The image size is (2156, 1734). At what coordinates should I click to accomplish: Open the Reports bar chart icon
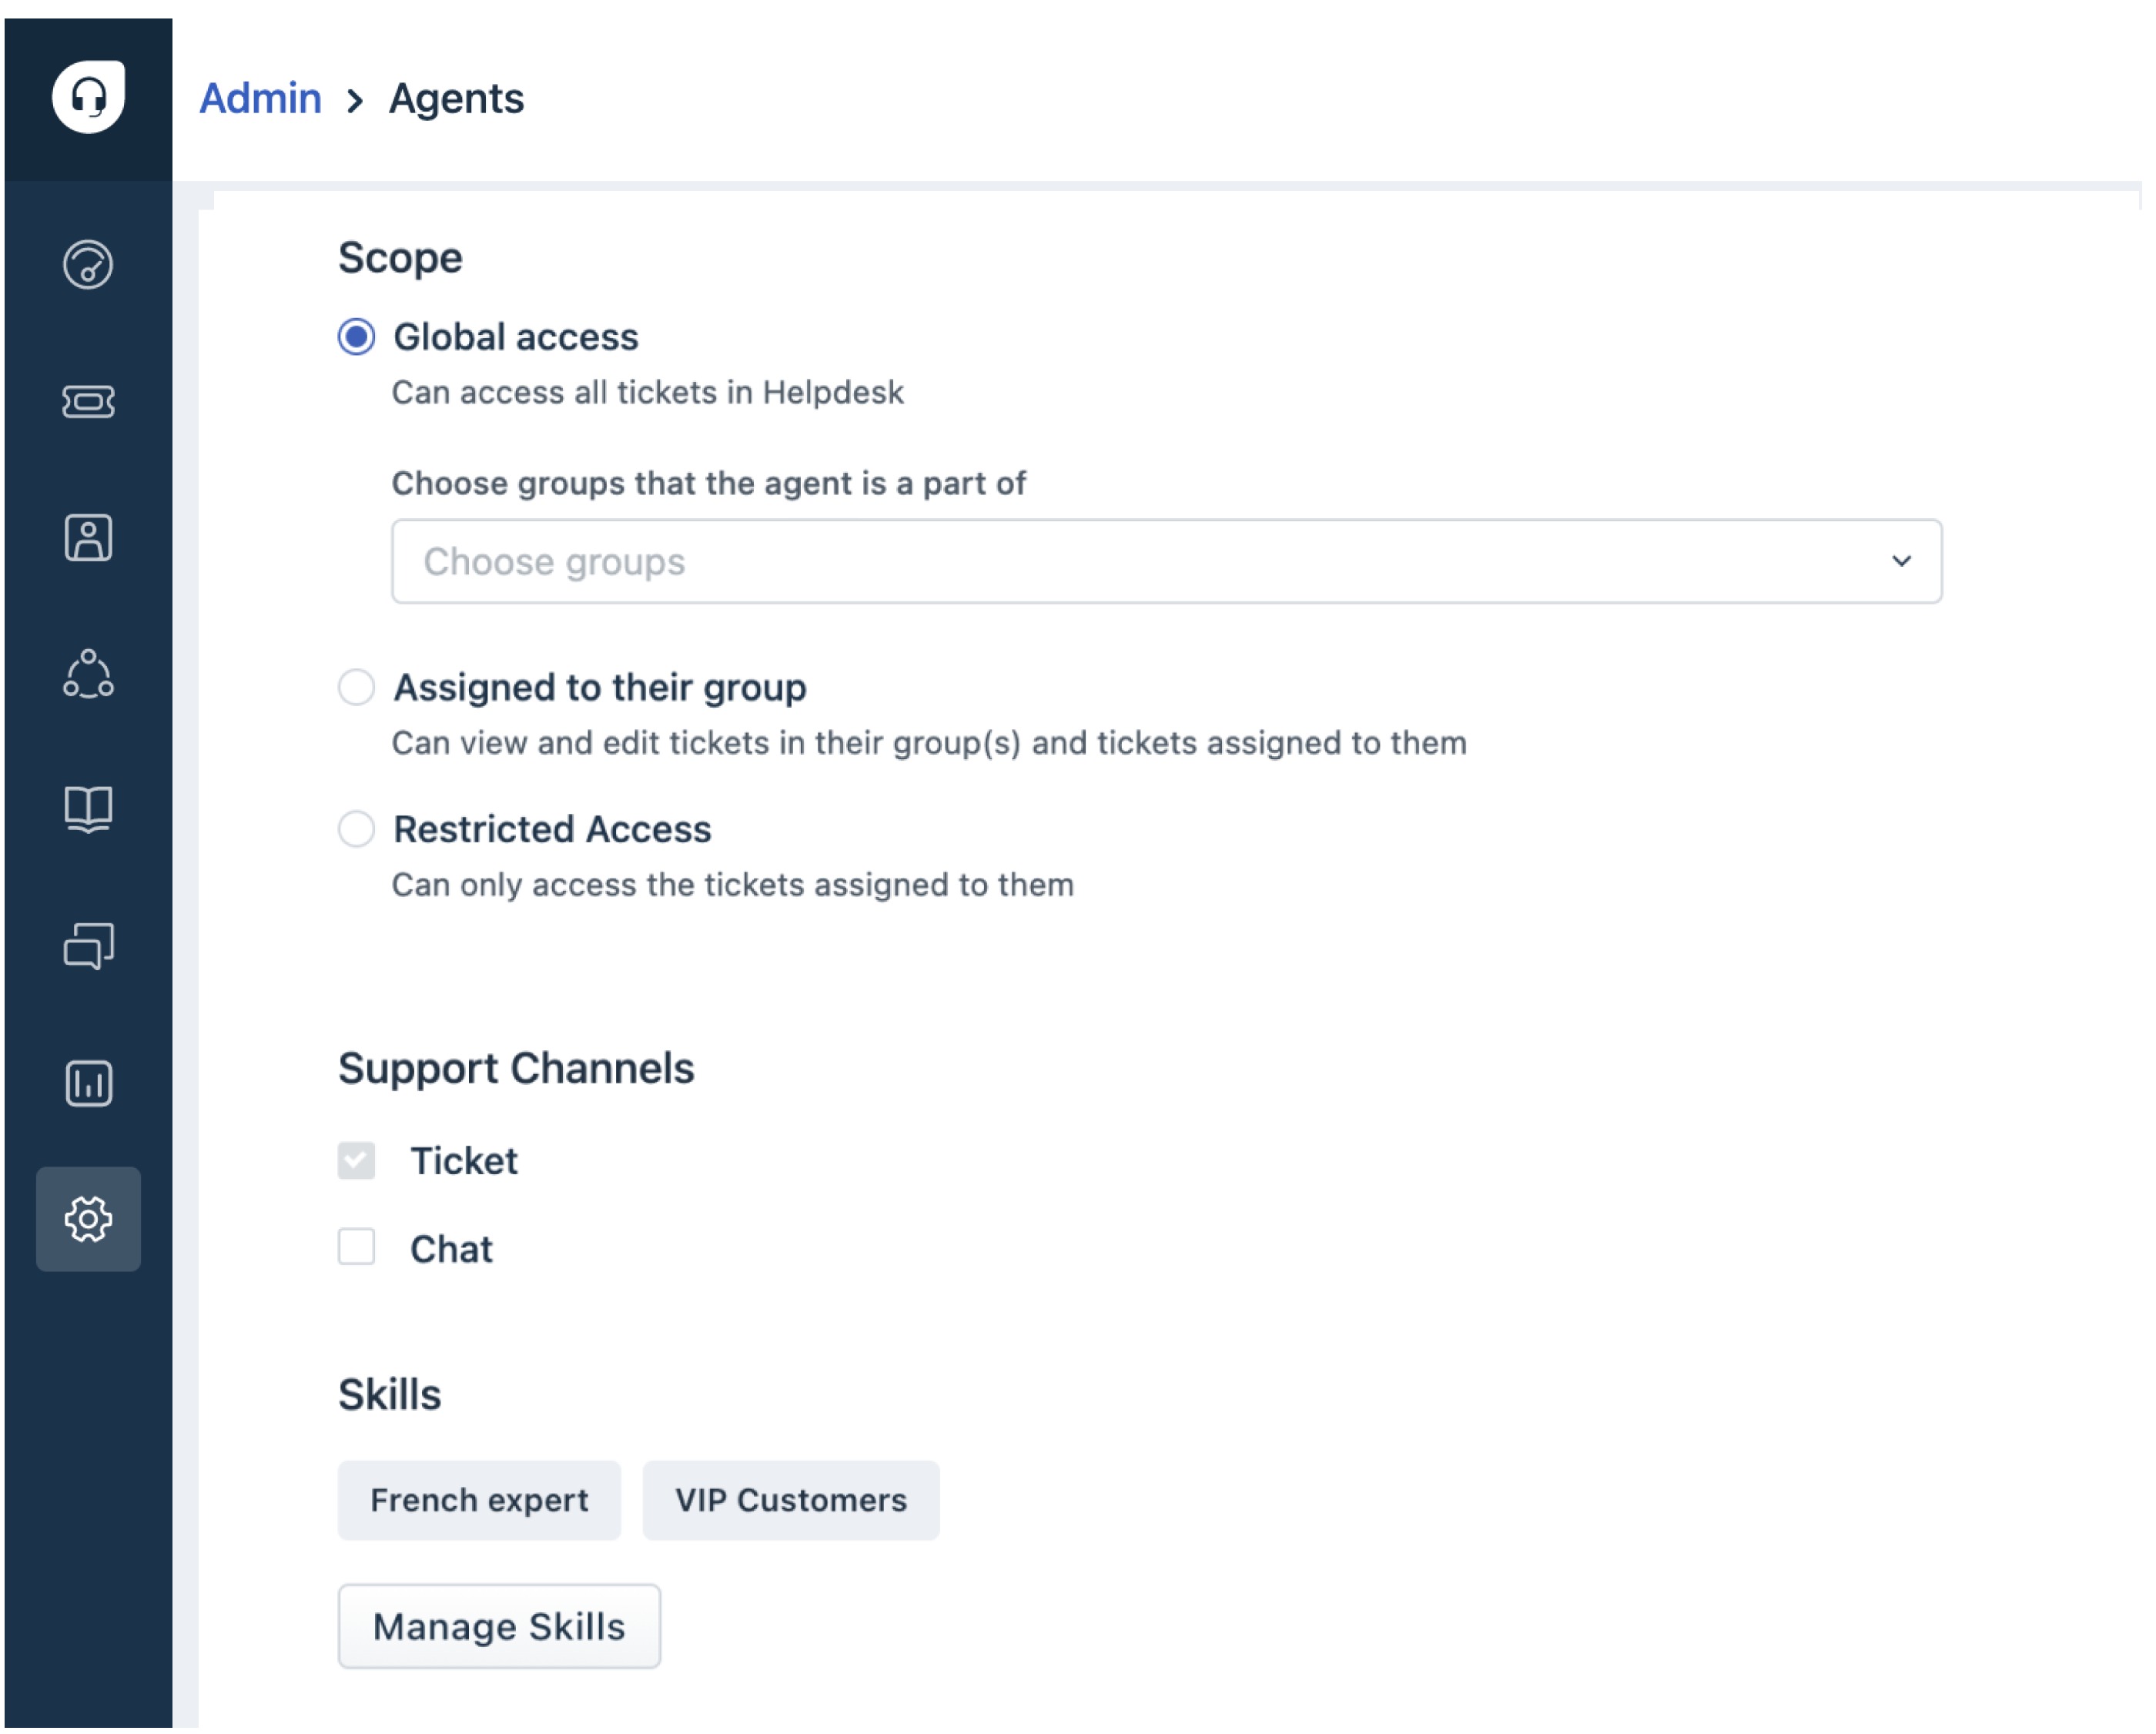pos(88,1084)
